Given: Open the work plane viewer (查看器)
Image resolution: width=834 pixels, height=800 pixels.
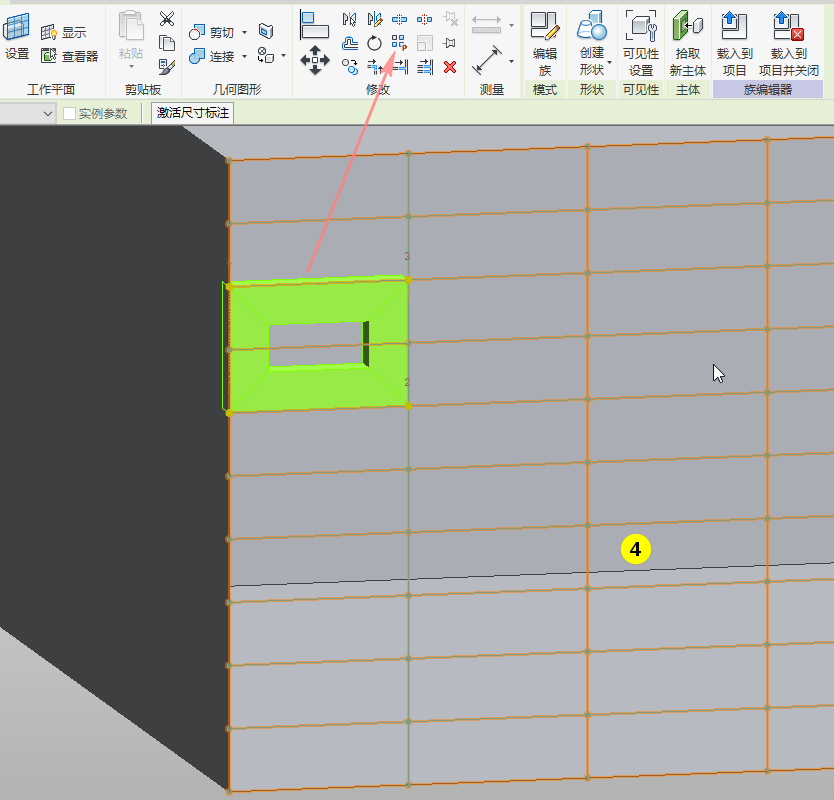Looking at the screenshot, I should tap(70, 56).
